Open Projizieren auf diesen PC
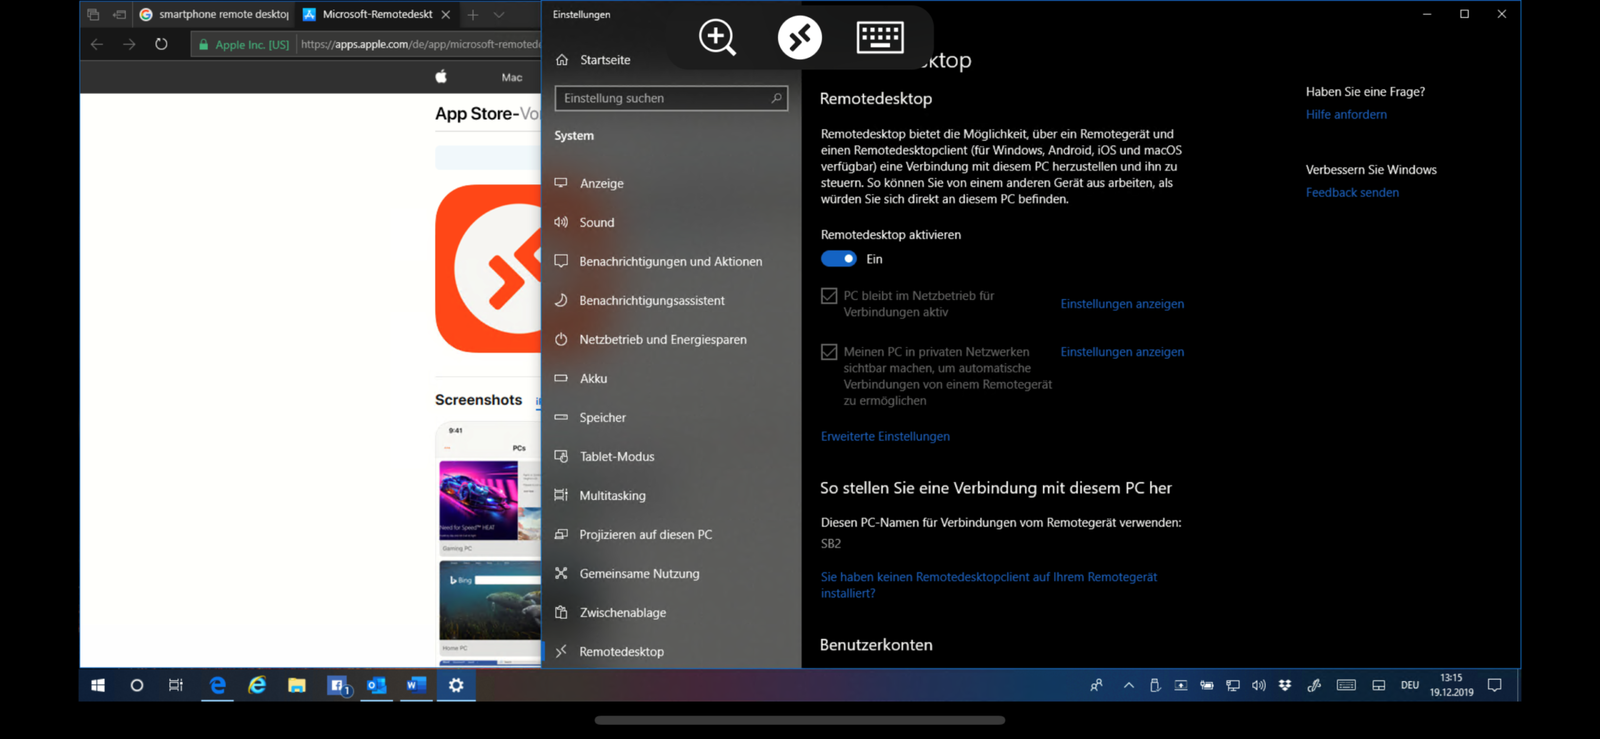 [645, 534]
